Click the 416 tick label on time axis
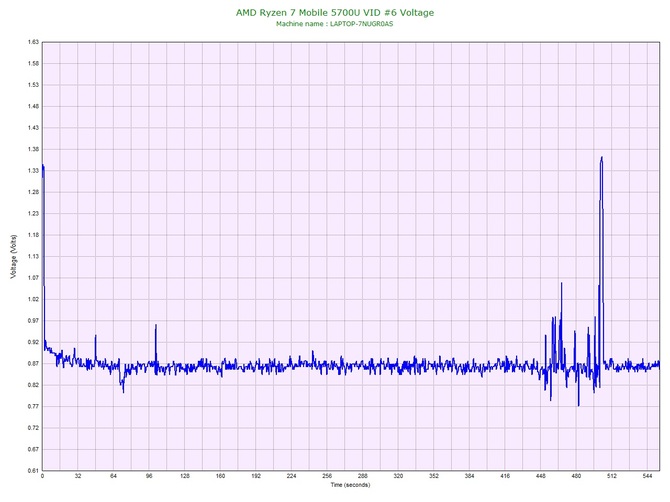 tap(505, 476)
